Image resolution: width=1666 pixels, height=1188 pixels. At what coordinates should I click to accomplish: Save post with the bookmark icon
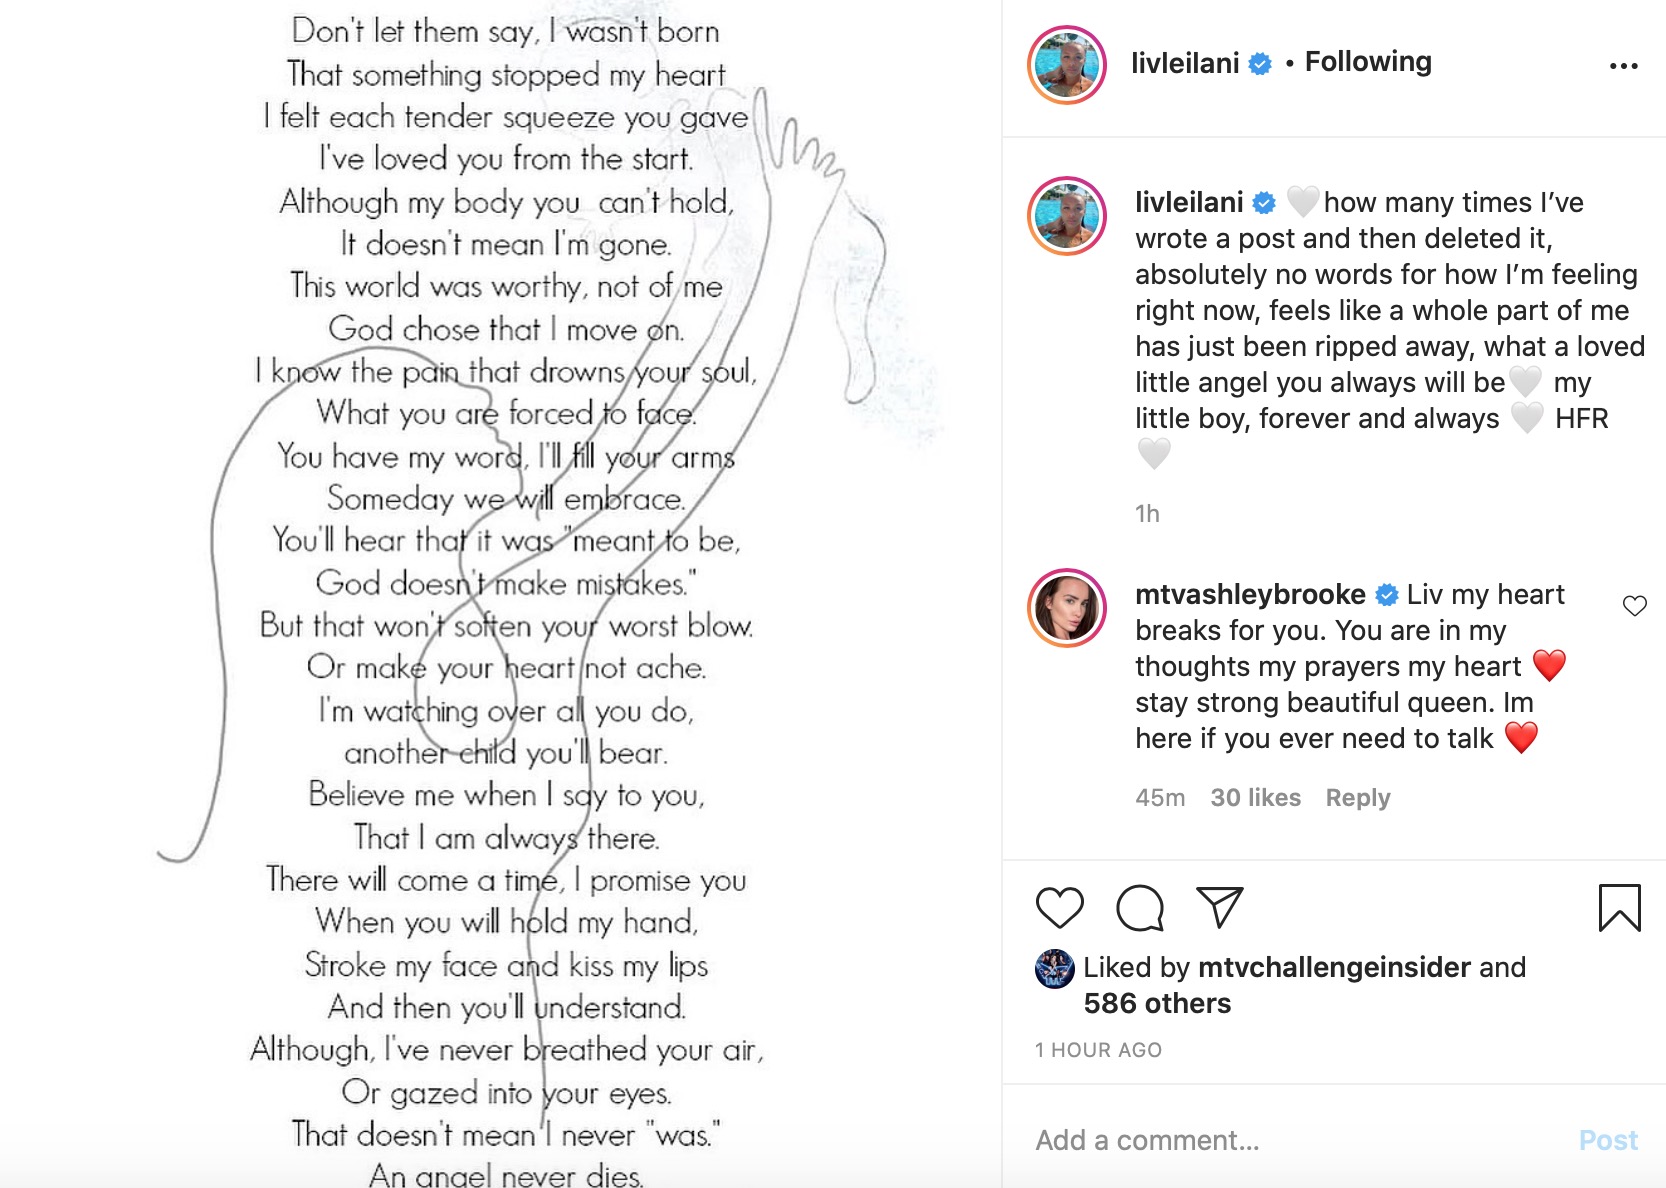[1619, 907]
